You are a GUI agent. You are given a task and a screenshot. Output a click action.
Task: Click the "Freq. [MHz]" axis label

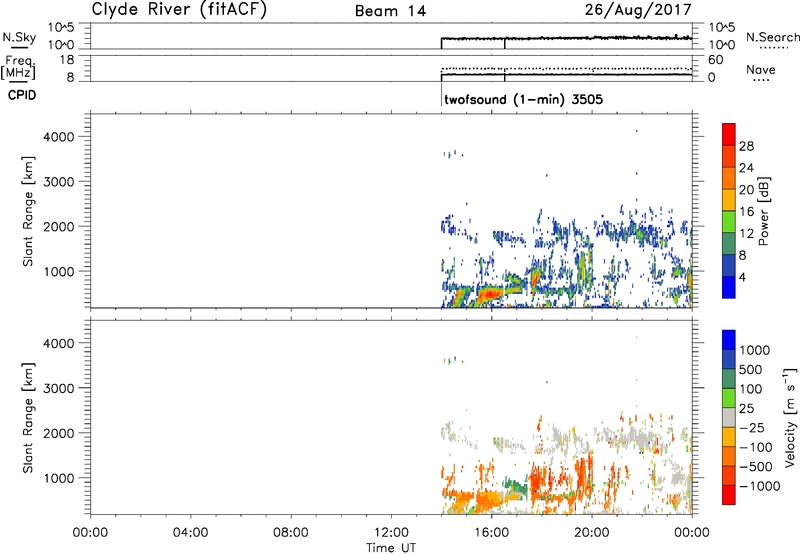click(x=19, y=68)
